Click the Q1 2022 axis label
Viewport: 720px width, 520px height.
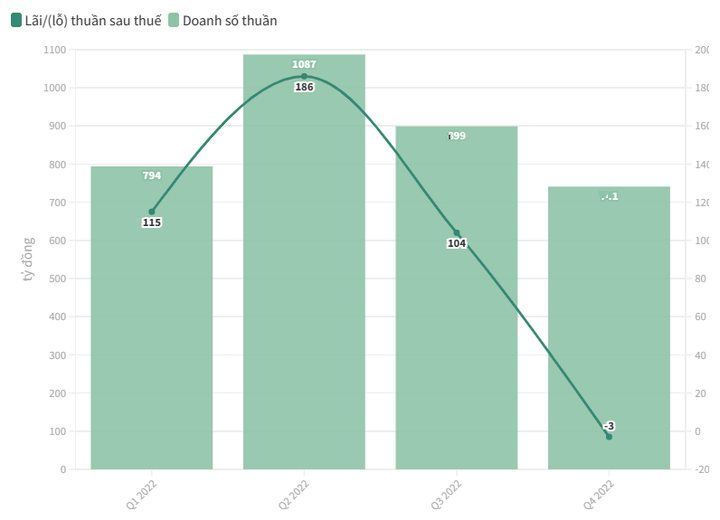tap(140, 494)
